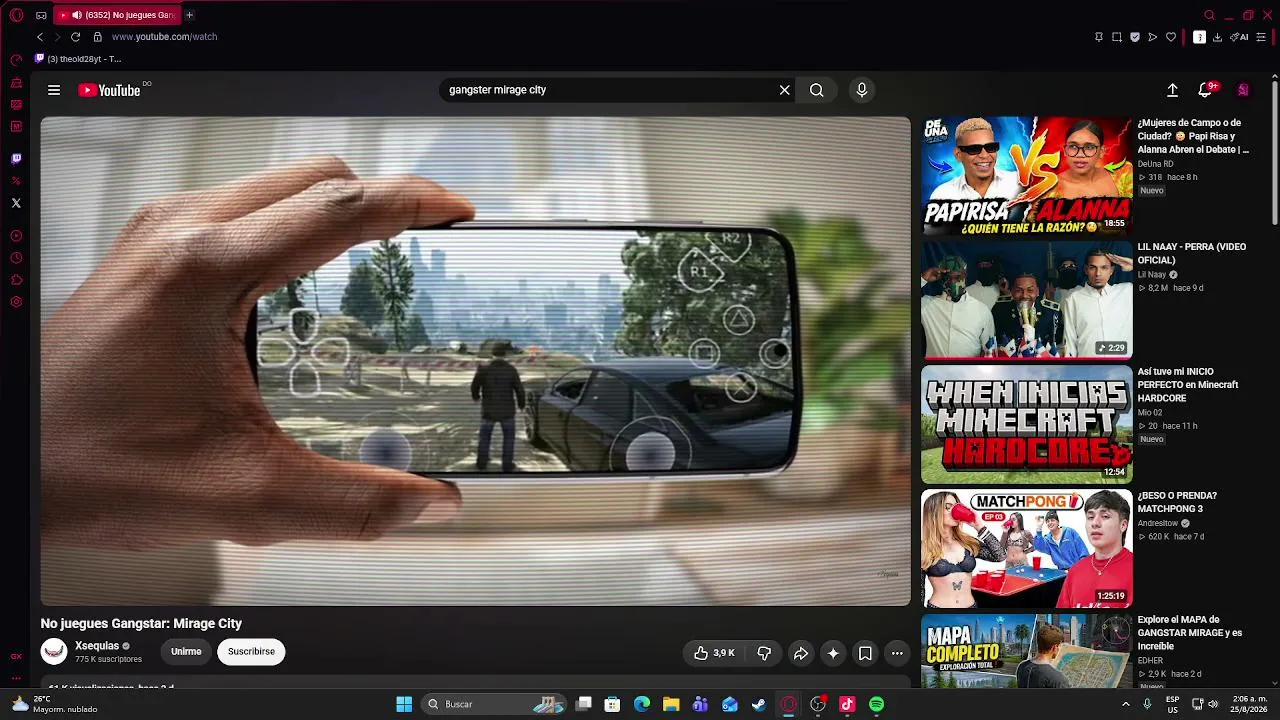Open the Xsequias channel name link

[97, 646]
